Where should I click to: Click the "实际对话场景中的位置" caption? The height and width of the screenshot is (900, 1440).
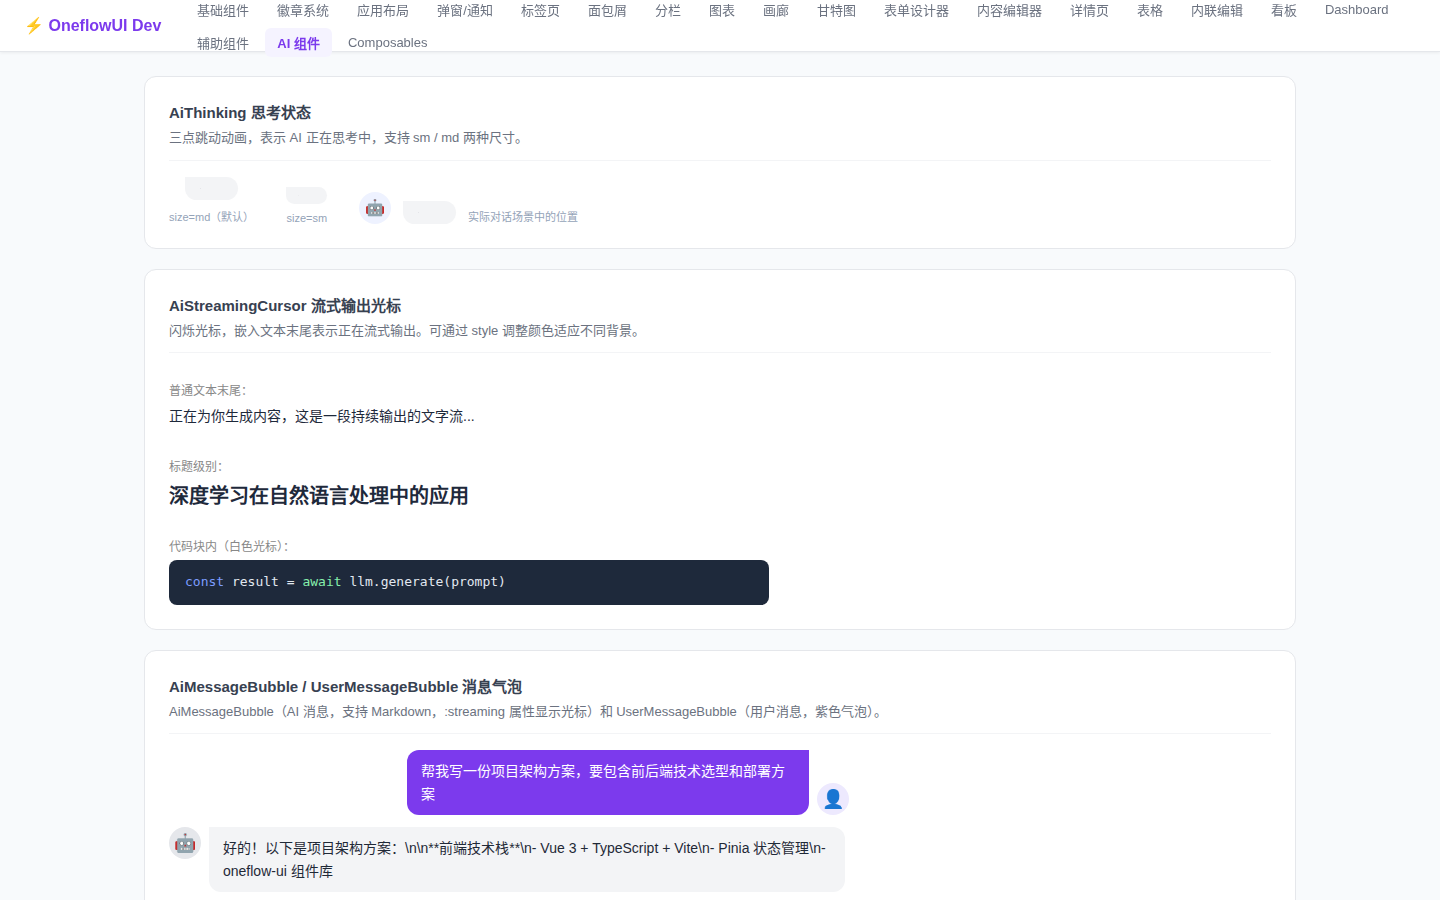coord(523,217)
